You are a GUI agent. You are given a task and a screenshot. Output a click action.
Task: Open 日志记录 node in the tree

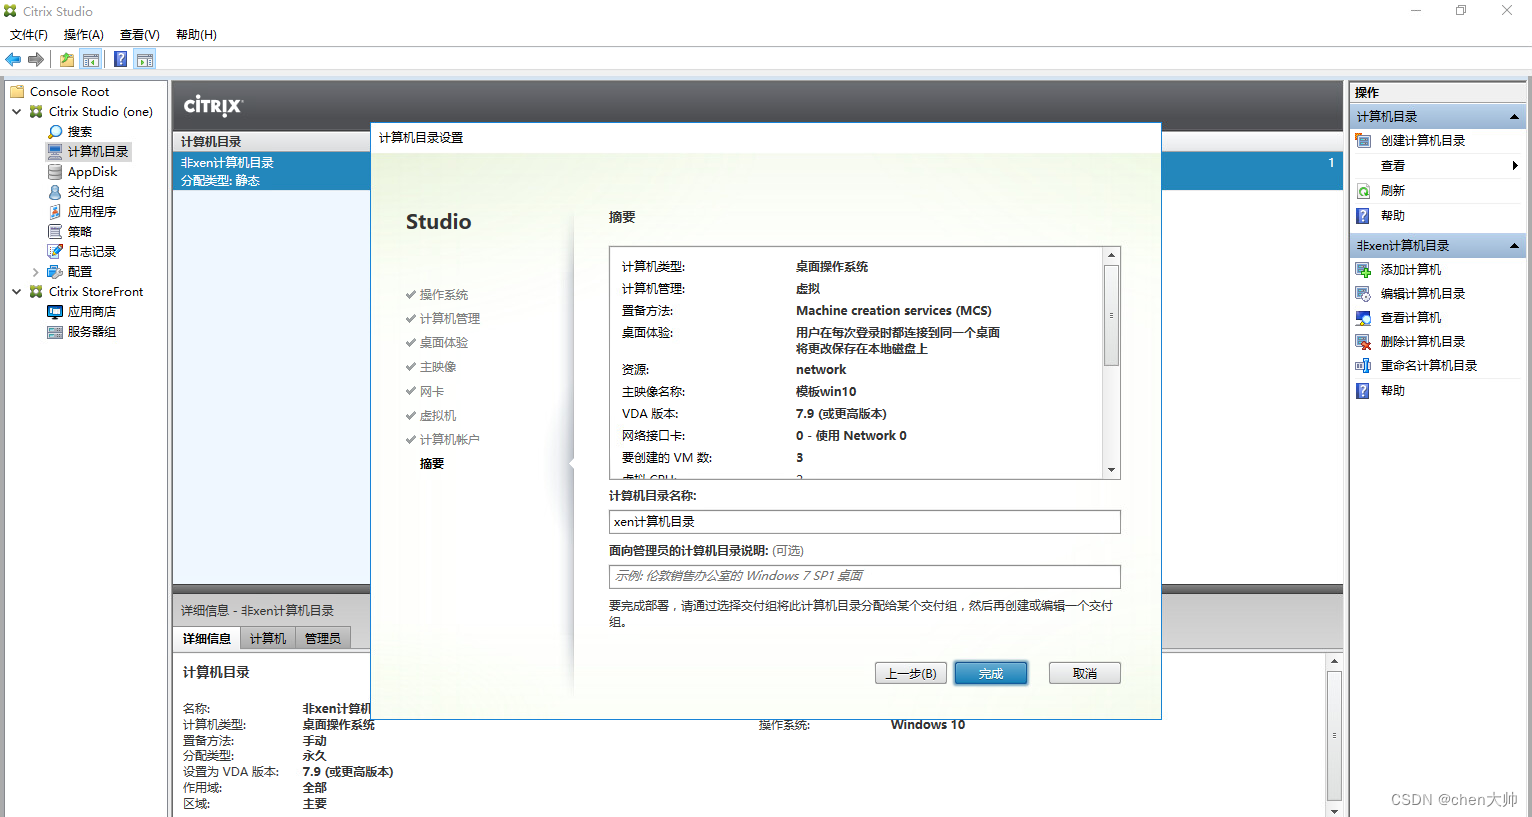tap(92, 252)
